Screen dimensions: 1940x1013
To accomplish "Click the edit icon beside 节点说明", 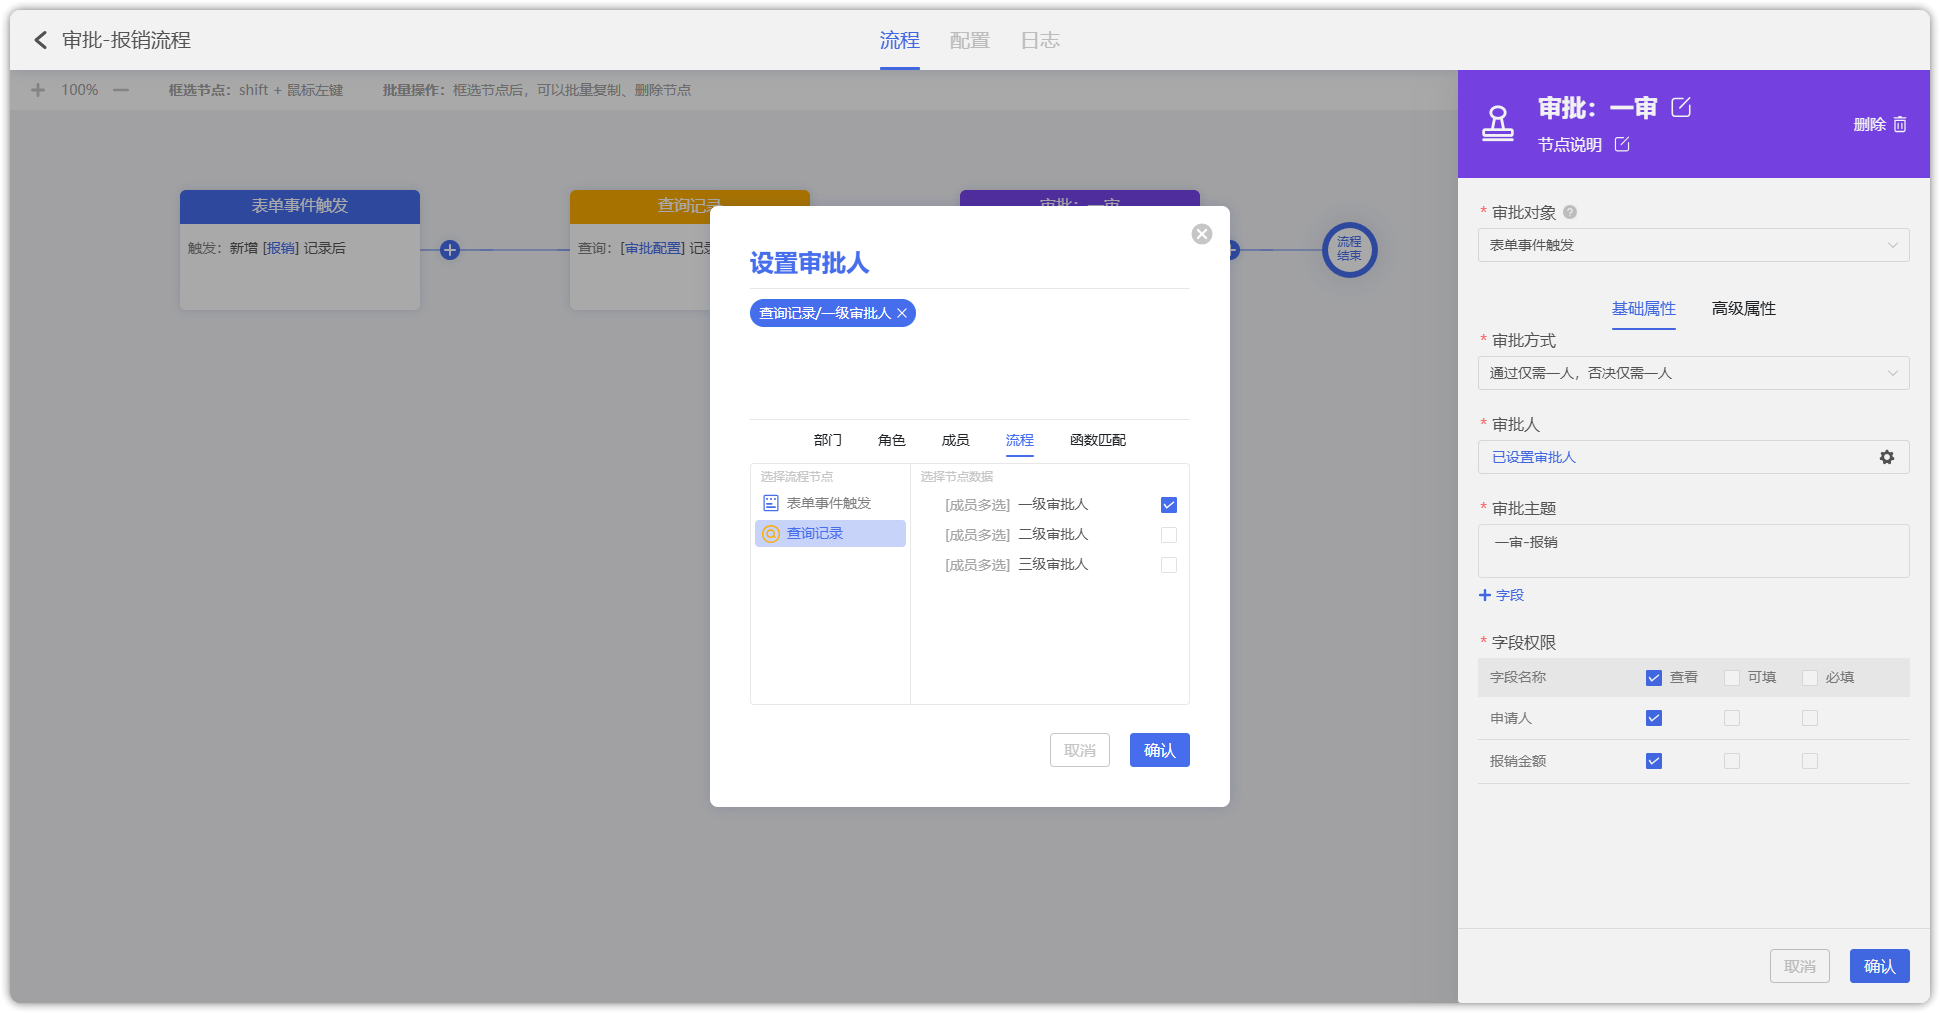I will (x=1622, y=144).
